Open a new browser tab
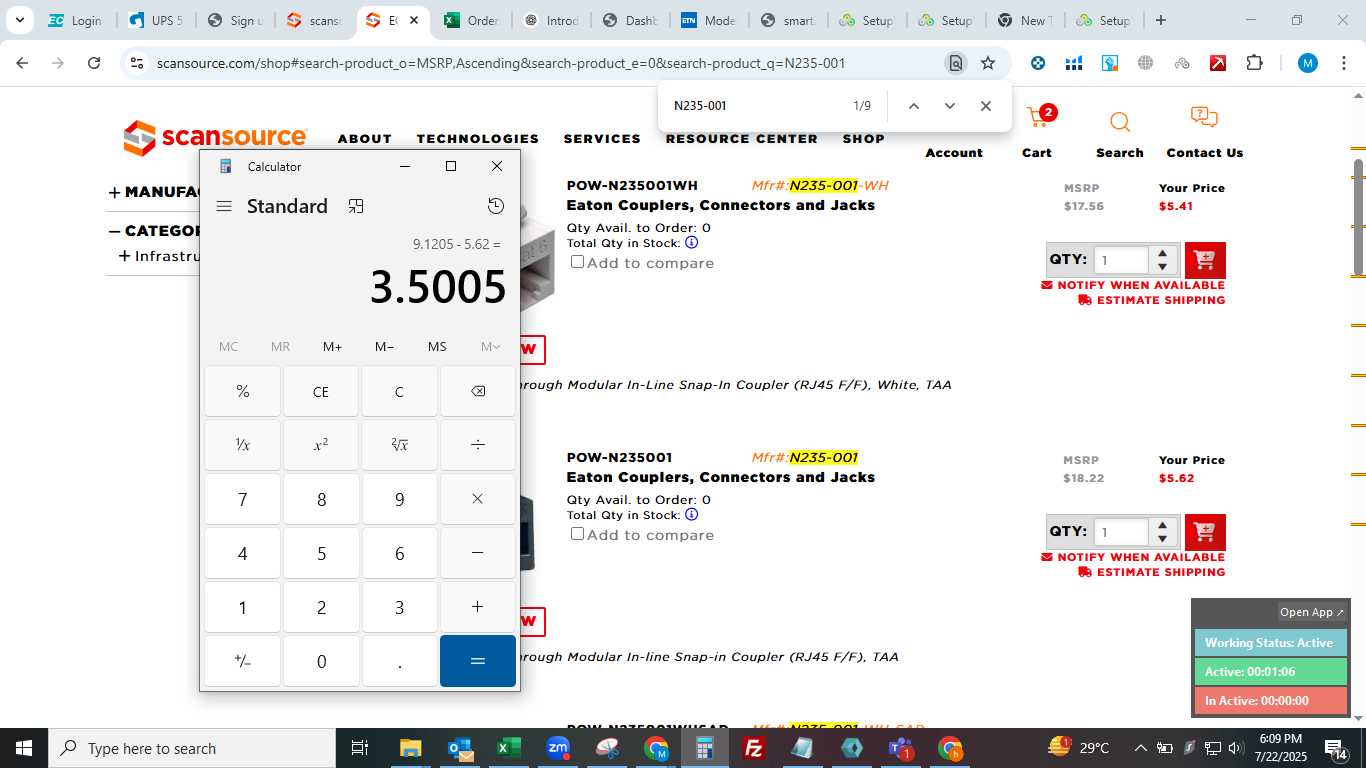 [x=1160, y=20]
